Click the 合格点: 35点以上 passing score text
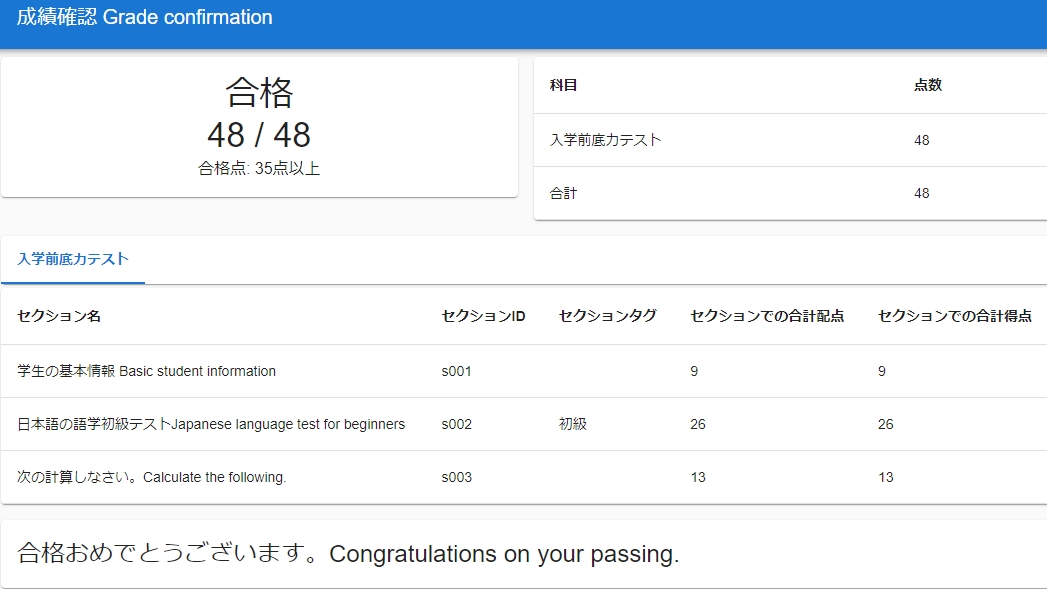Screen dimensions: 1047x589 (x=259, y=168)
